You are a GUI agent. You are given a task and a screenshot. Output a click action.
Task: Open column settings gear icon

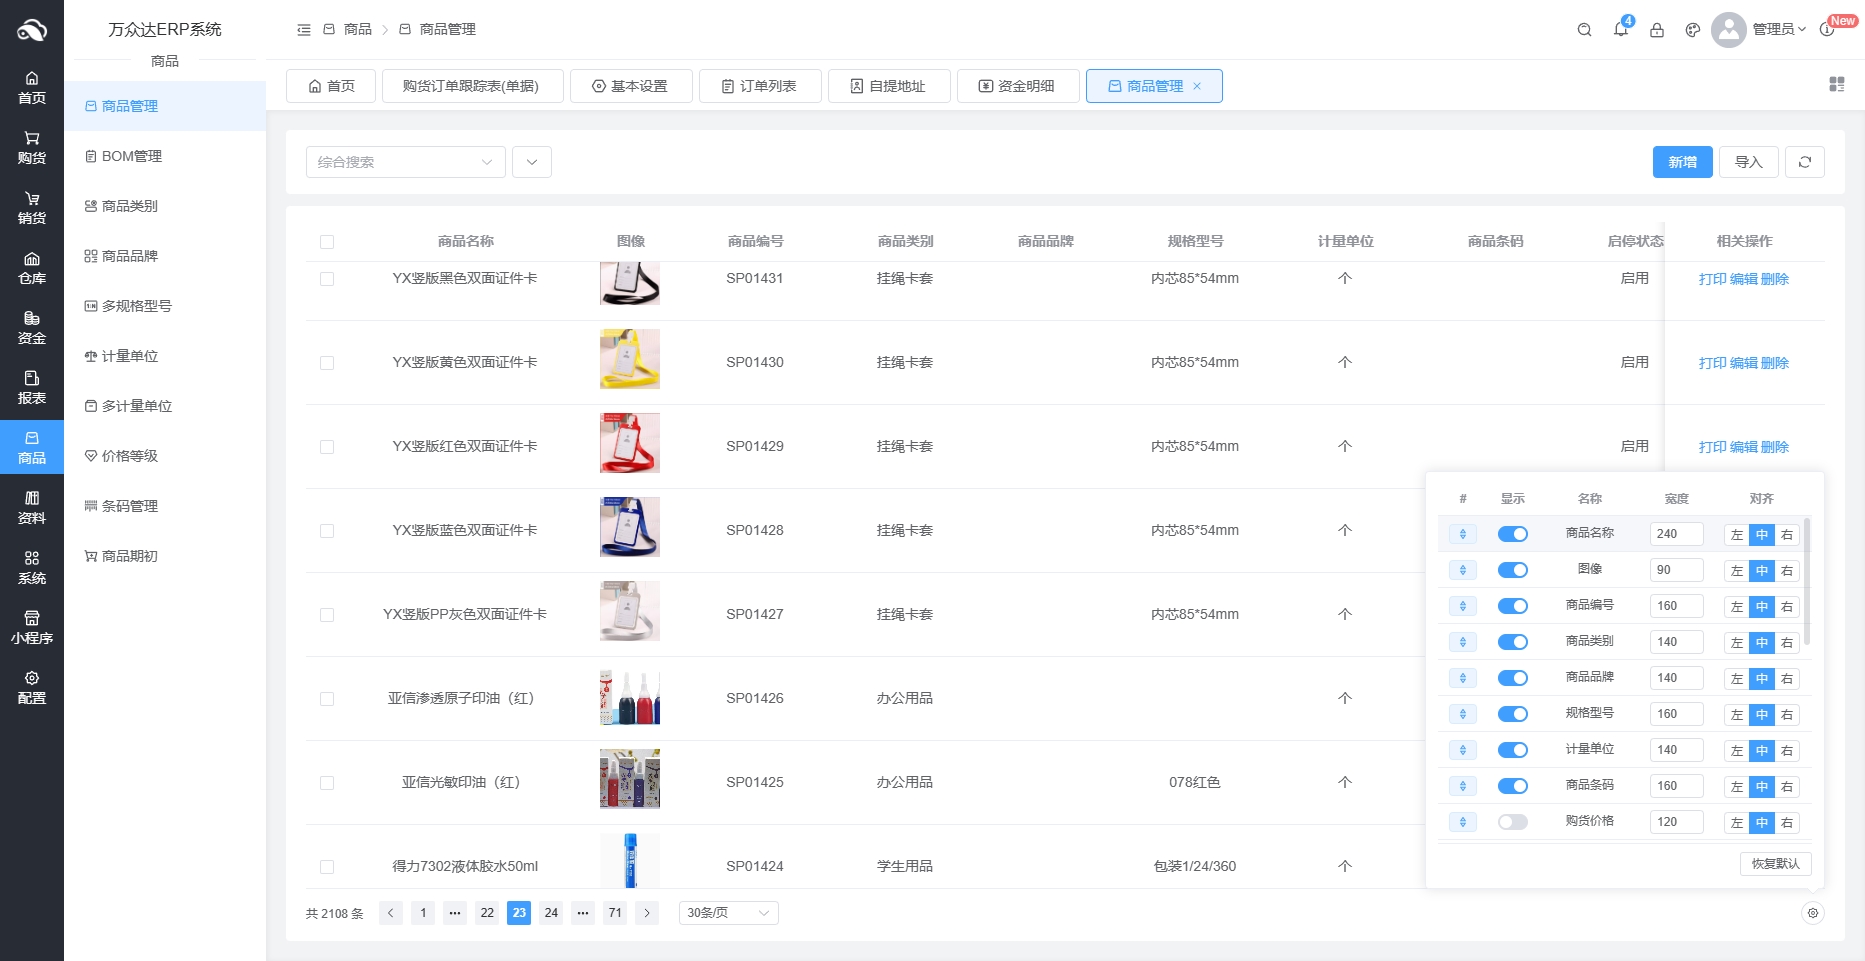[x=1812, y=913]
